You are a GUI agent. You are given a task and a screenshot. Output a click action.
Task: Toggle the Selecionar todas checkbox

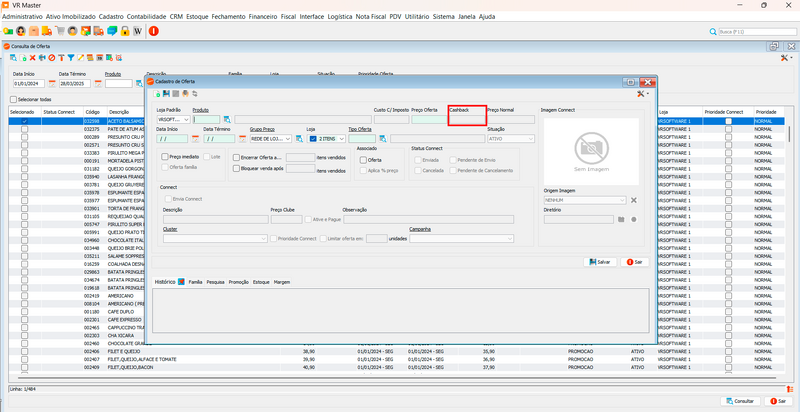click(14, 99)
